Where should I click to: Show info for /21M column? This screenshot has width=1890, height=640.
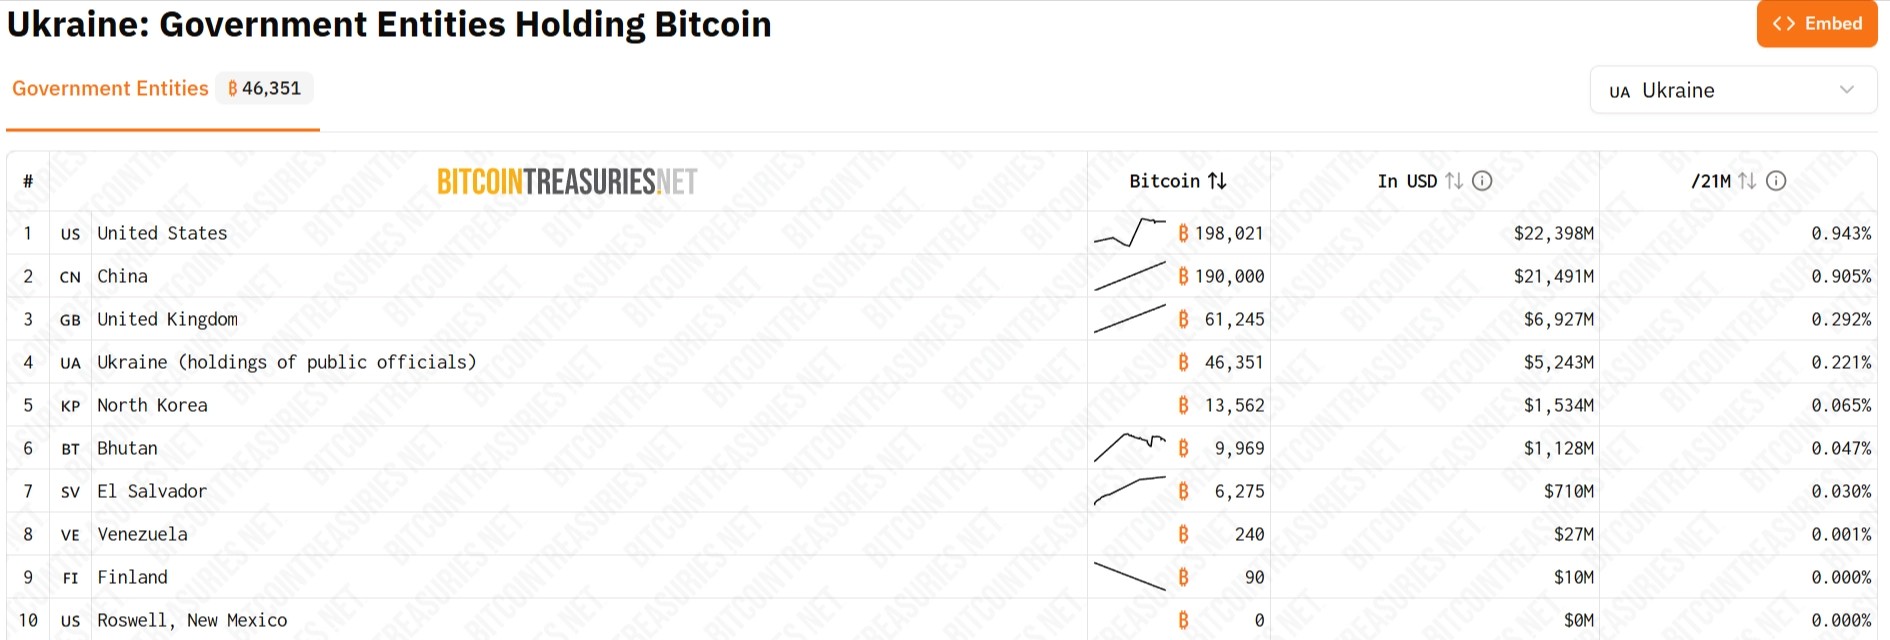[1776, 181]
